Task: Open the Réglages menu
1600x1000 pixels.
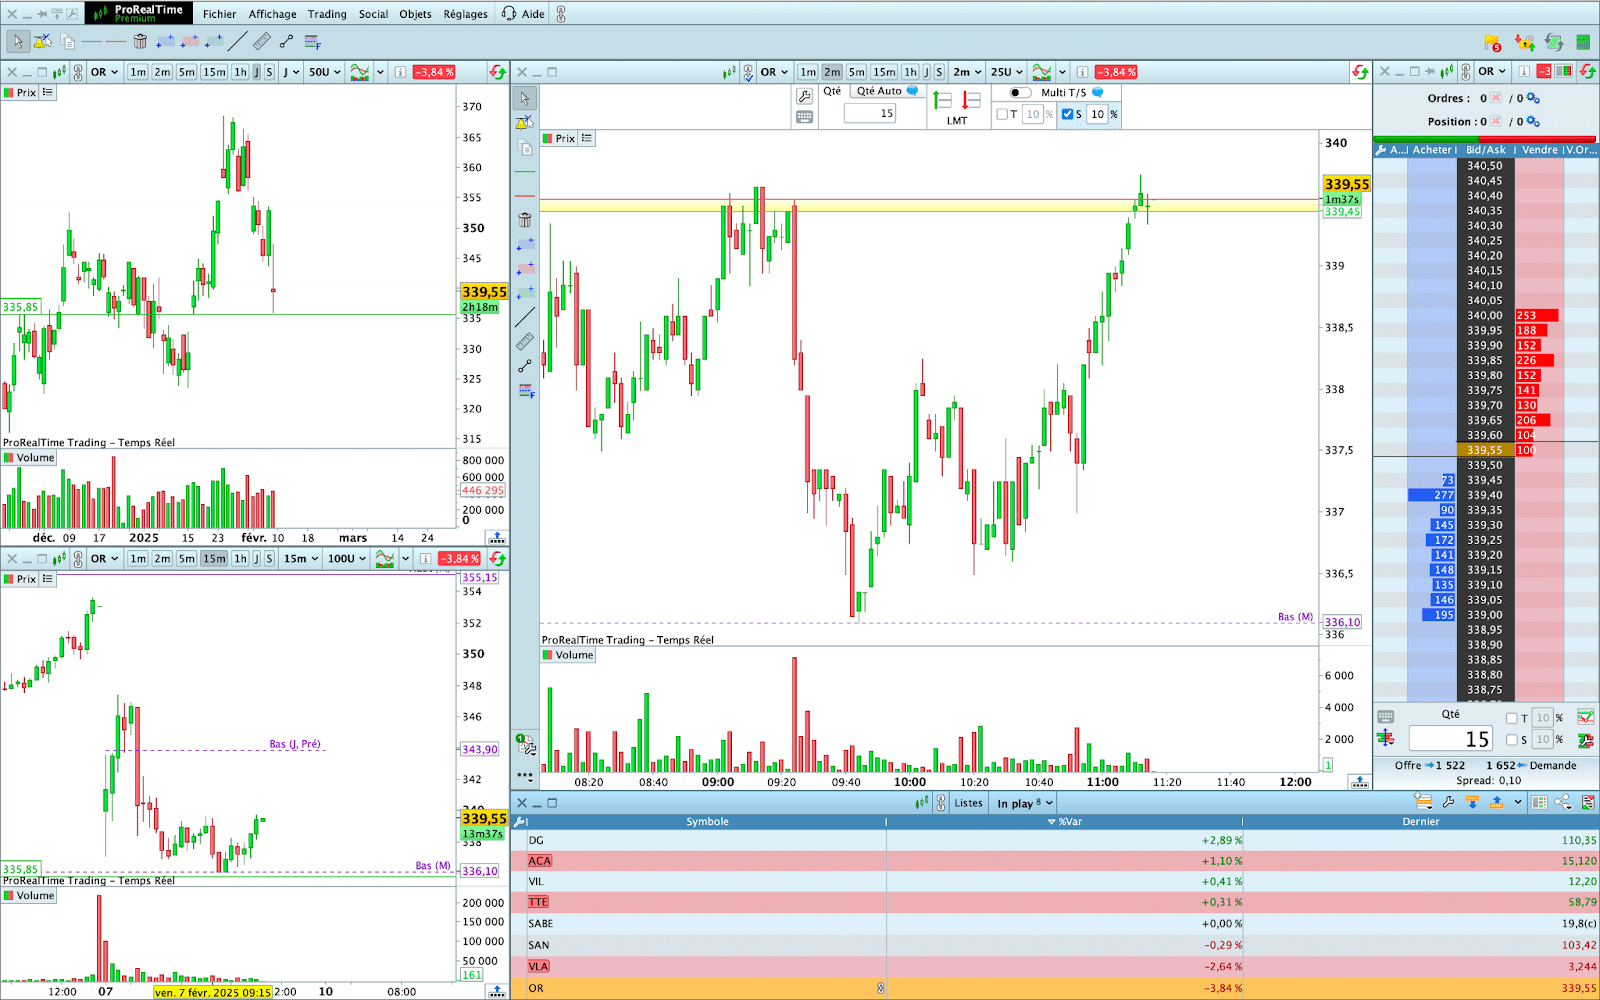Action: tap(465, 14)
